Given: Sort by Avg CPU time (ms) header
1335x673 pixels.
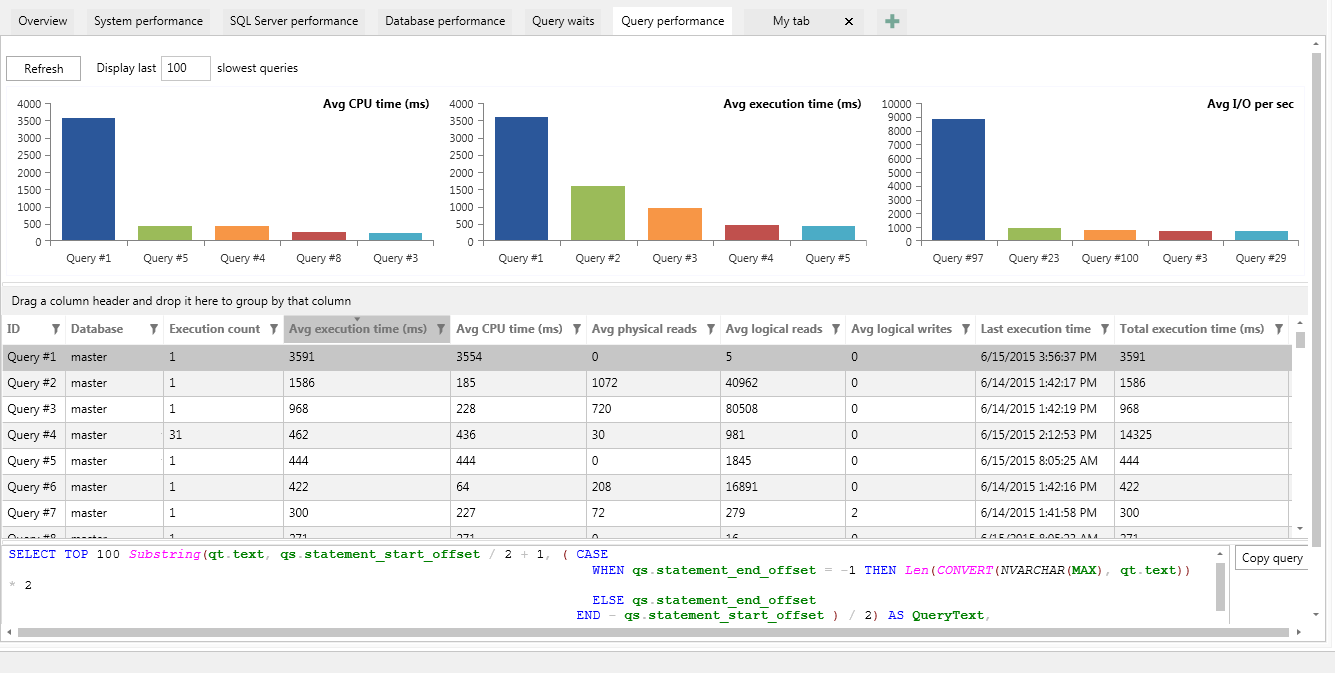Looking at the screenshot, I should point(509,329).
